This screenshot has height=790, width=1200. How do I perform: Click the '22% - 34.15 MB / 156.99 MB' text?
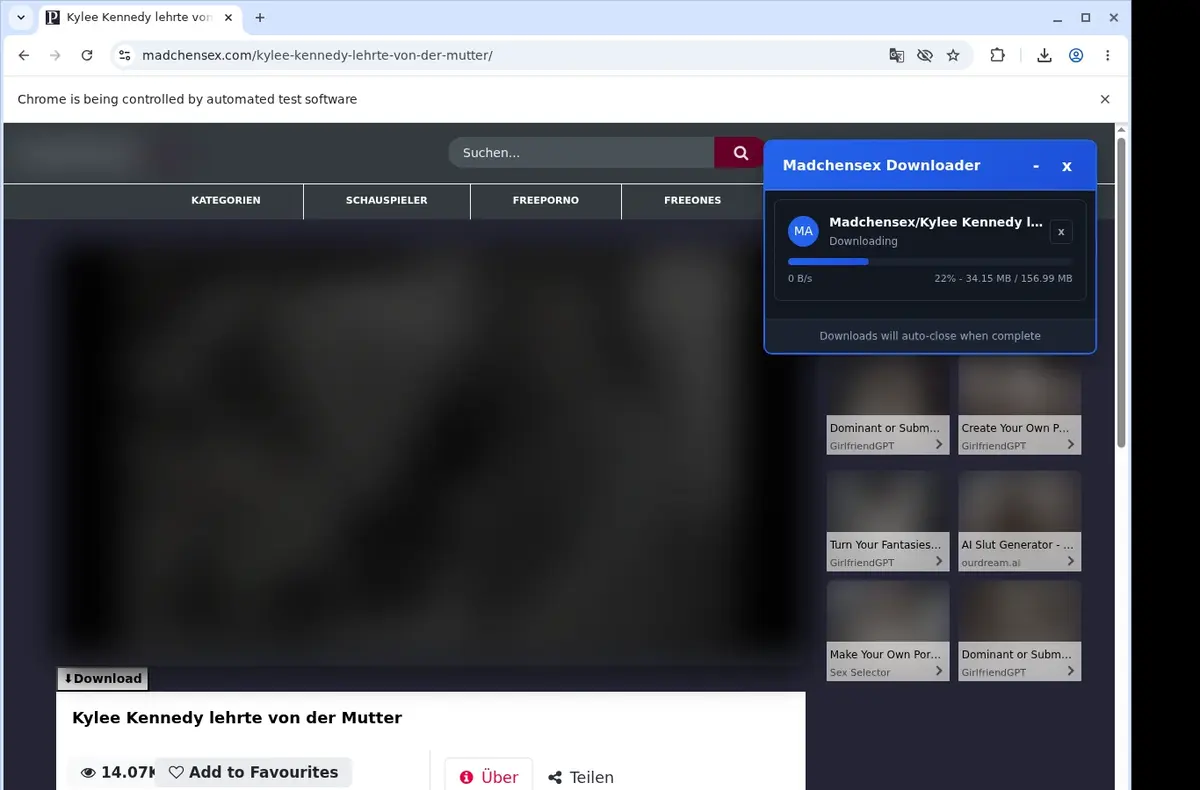click(1003, 279)
